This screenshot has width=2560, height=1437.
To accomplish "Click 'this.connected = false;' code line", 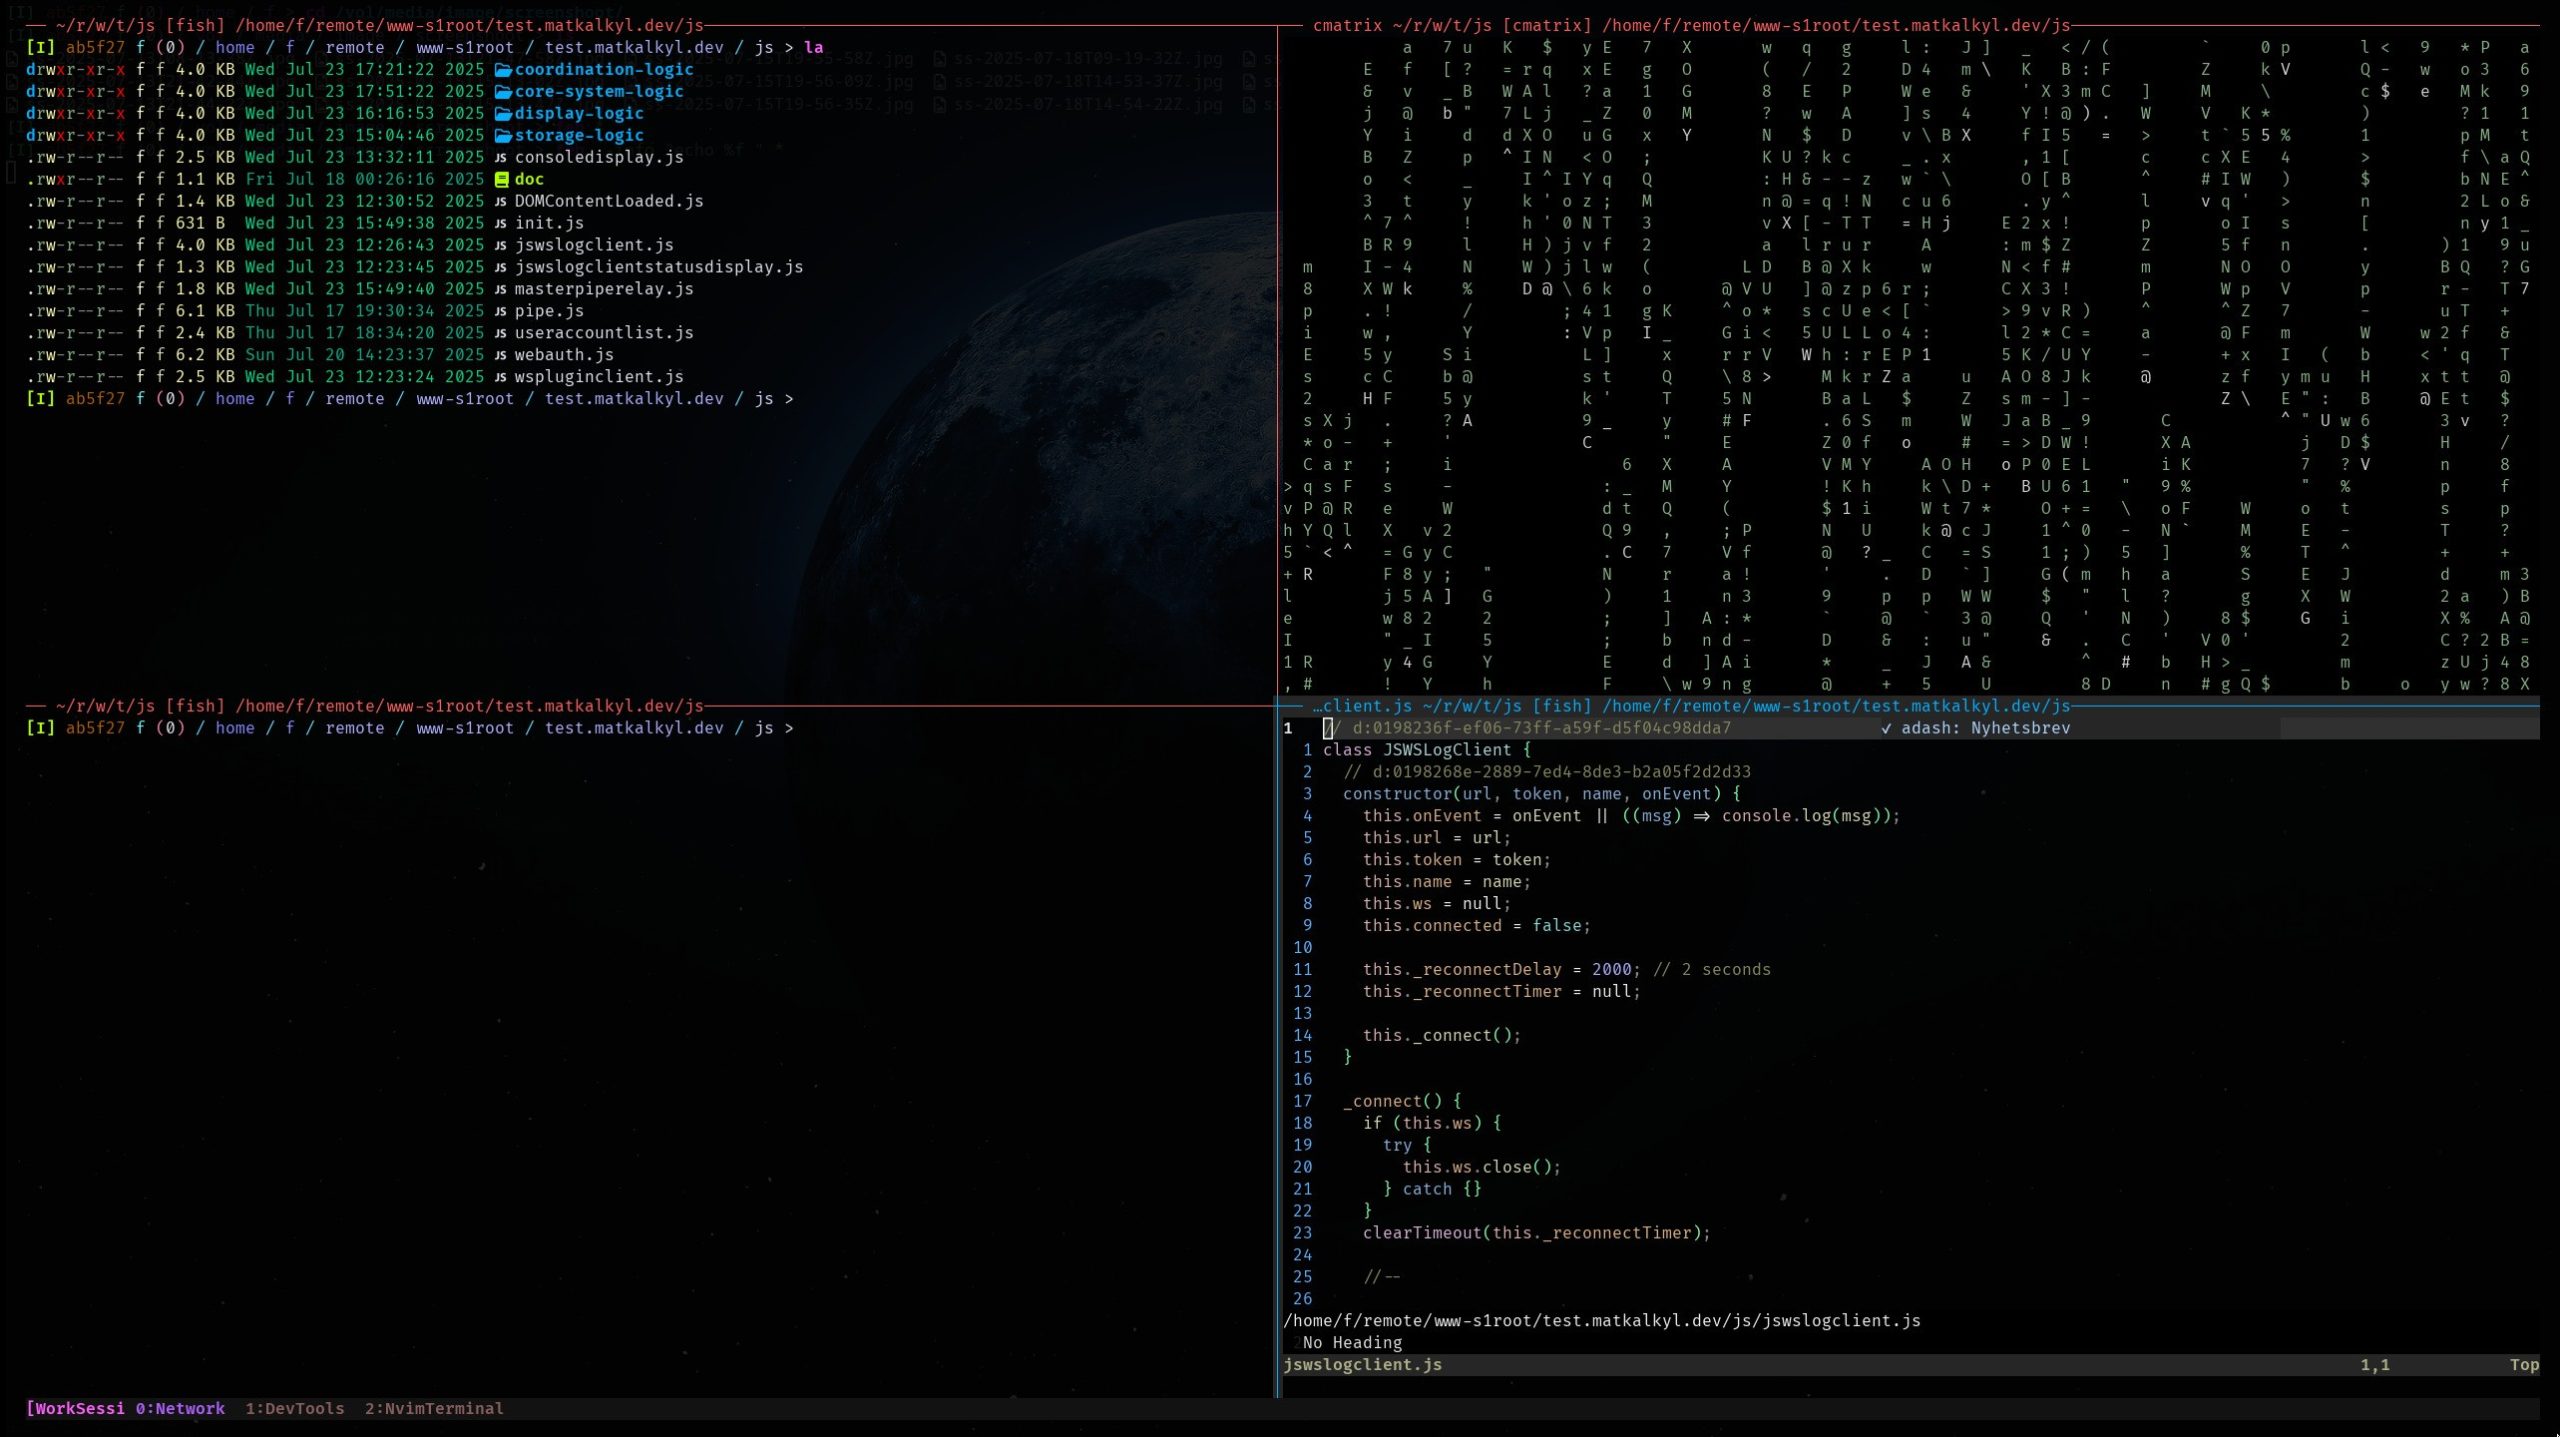I will tap(1476, 927).
